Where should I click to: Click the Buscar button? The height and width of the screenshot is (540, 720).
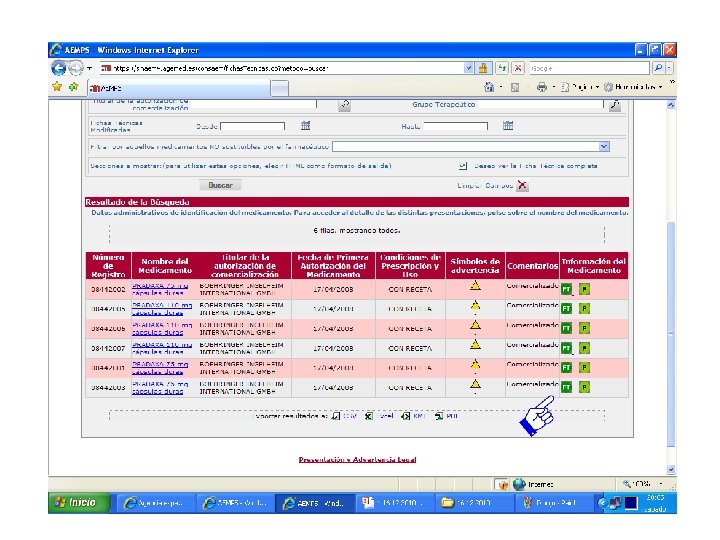click(x=220, y=185)
